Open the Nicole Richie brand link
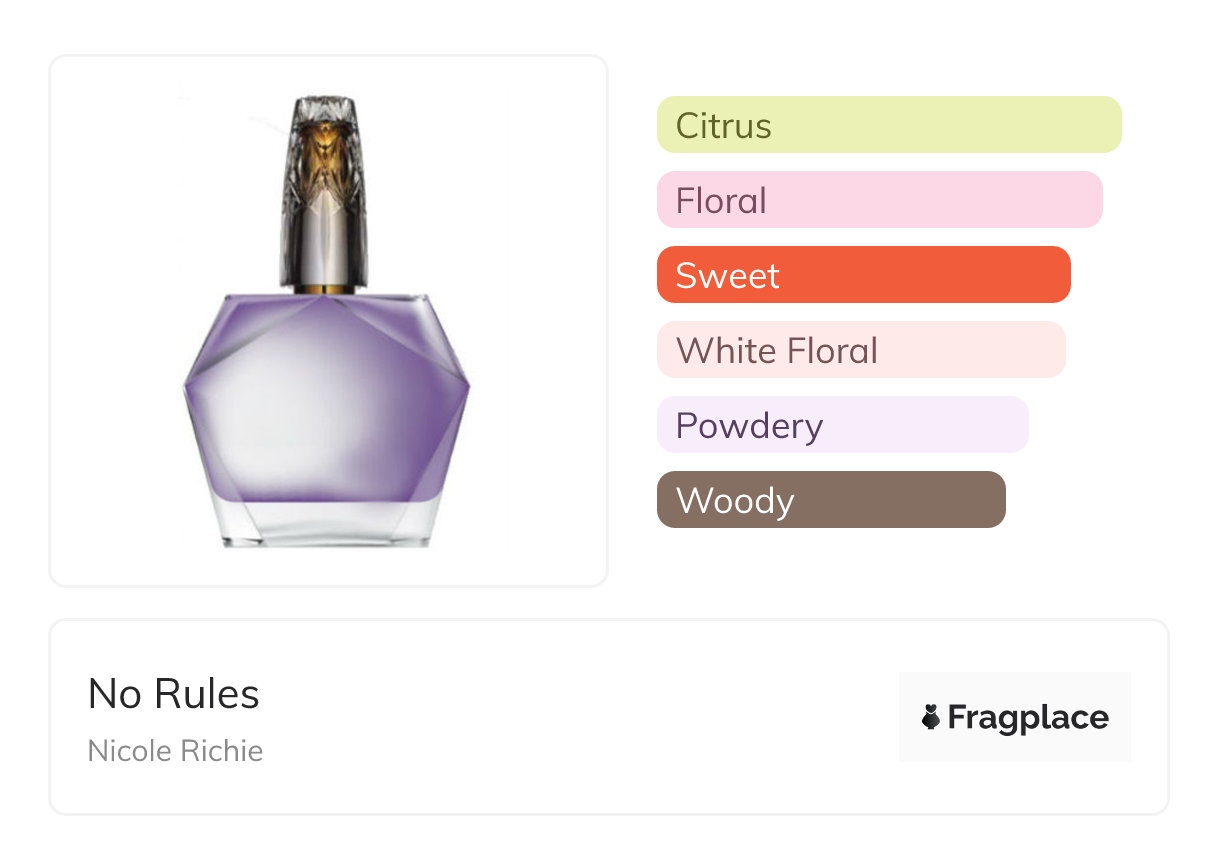The width and height of the screenshot is (1218, 864). [x=175, y=751]
